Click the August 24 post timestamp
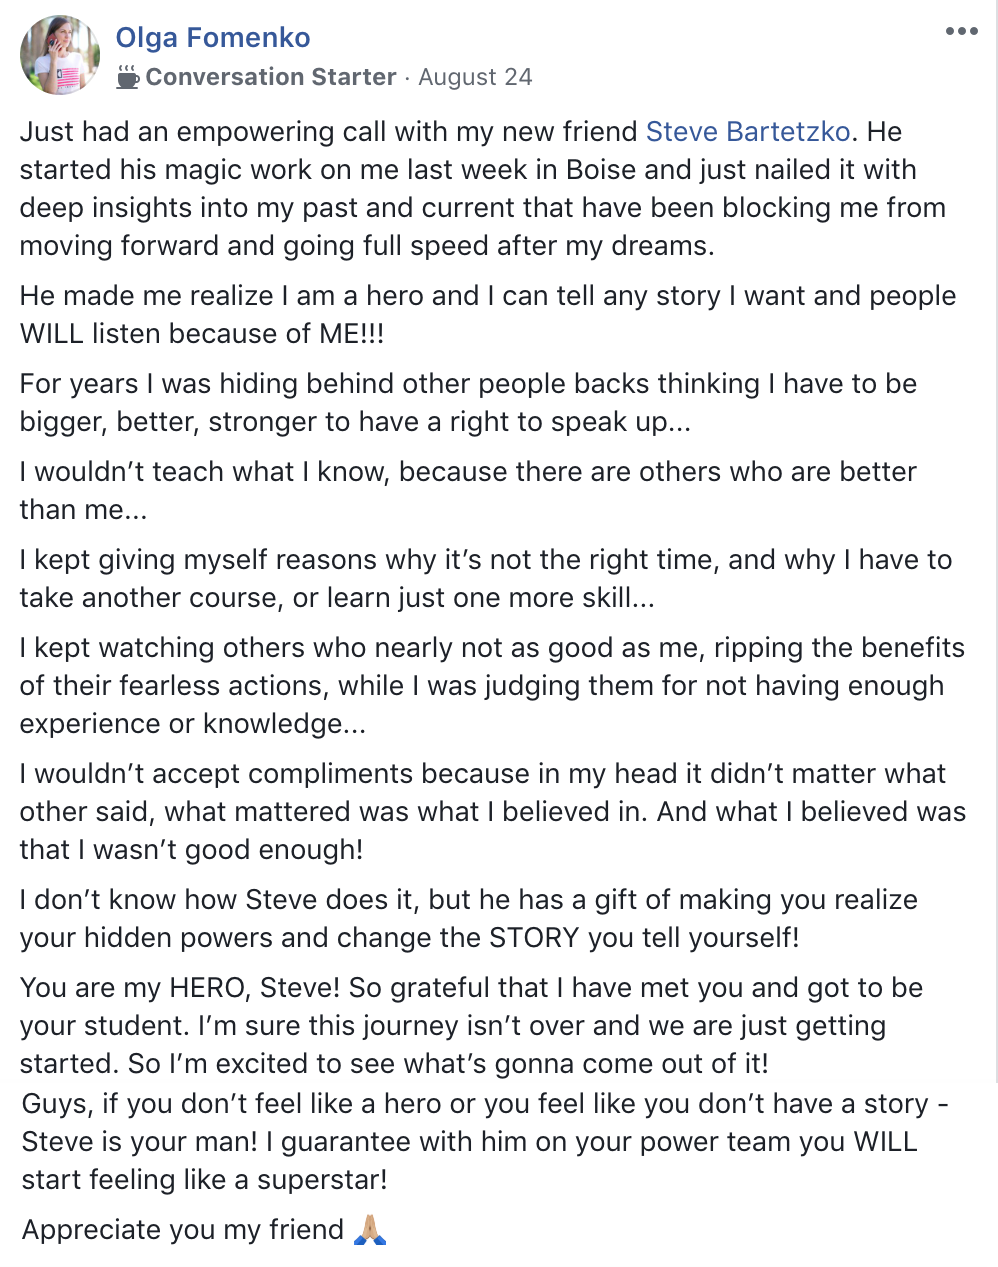 point(475,77)
